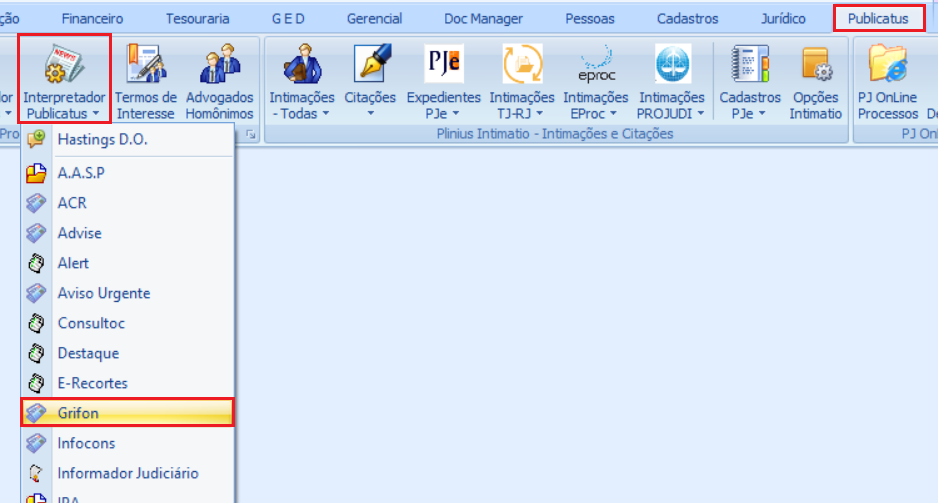
Task: Switch to the Gerencial tab
Action: [374, 19]
